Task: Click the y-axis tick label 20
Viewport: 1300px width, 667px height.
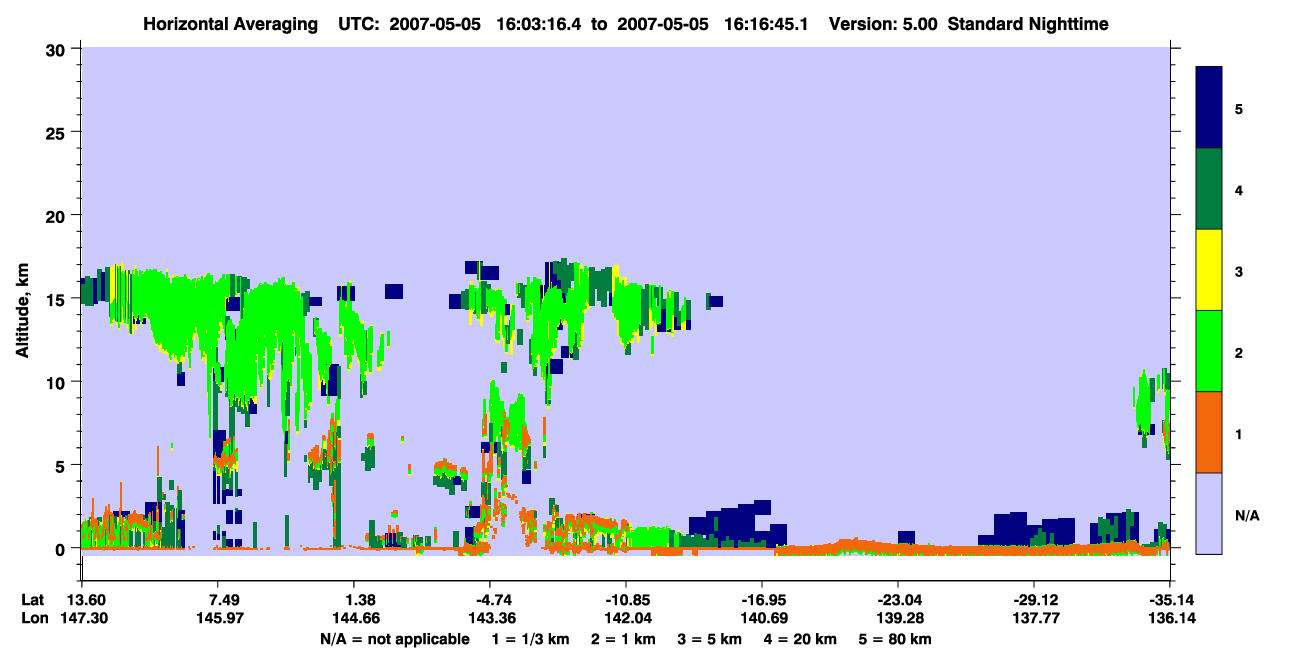Action: point(58,216)
